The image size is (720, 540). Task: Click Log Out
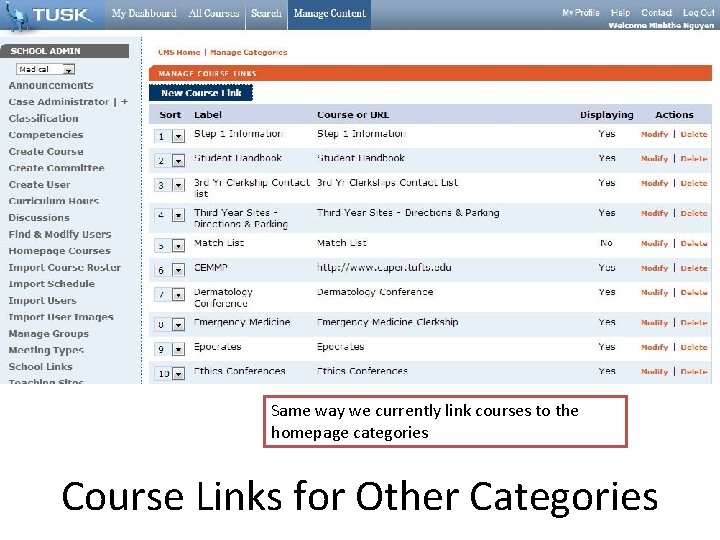[x=698, y=13]
